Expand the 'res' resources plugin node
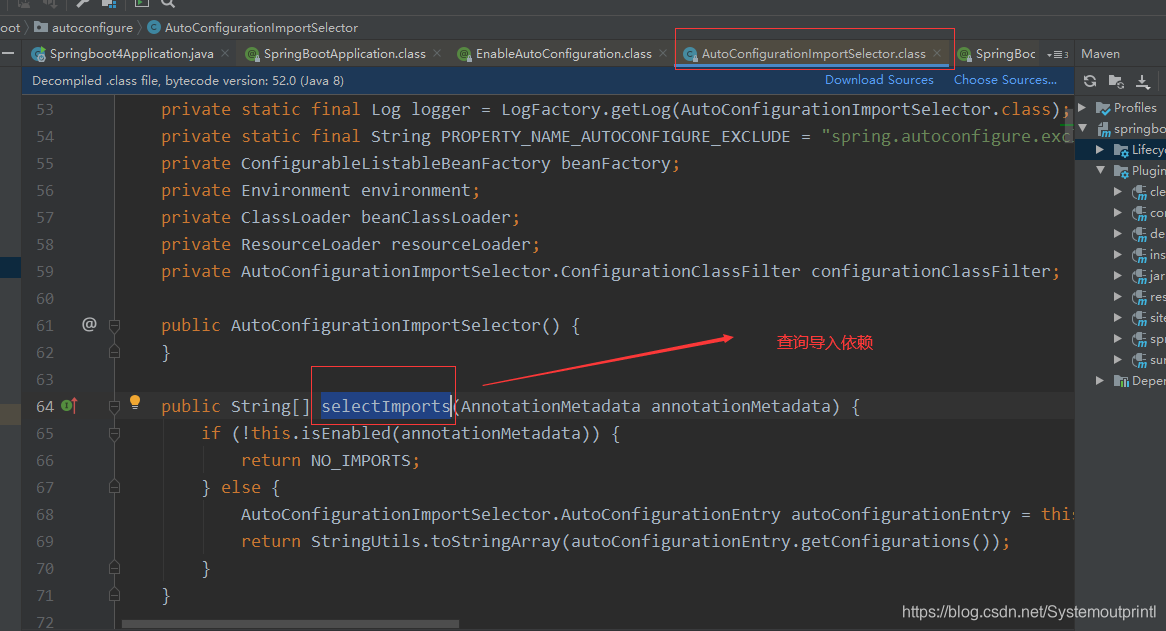The width and height of the screenshot is (1166, 631). tap(1118, 297)
